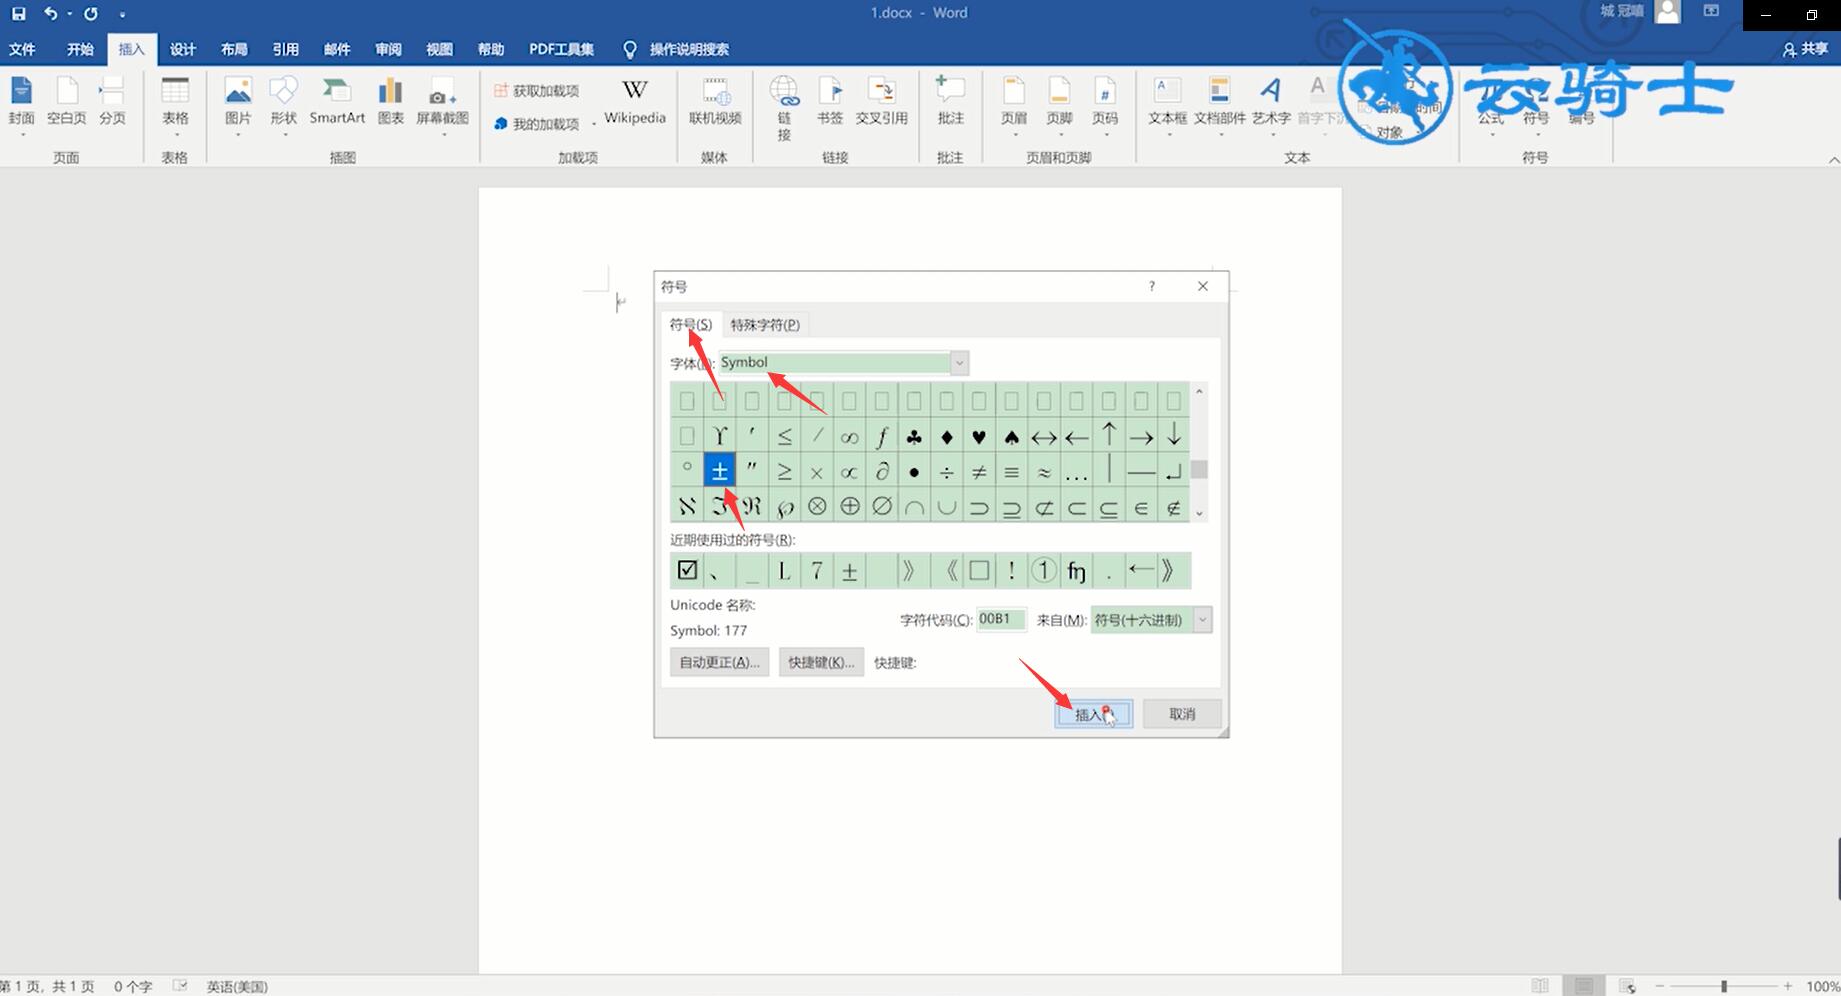Open the 链接 link tool

(784, 108)
